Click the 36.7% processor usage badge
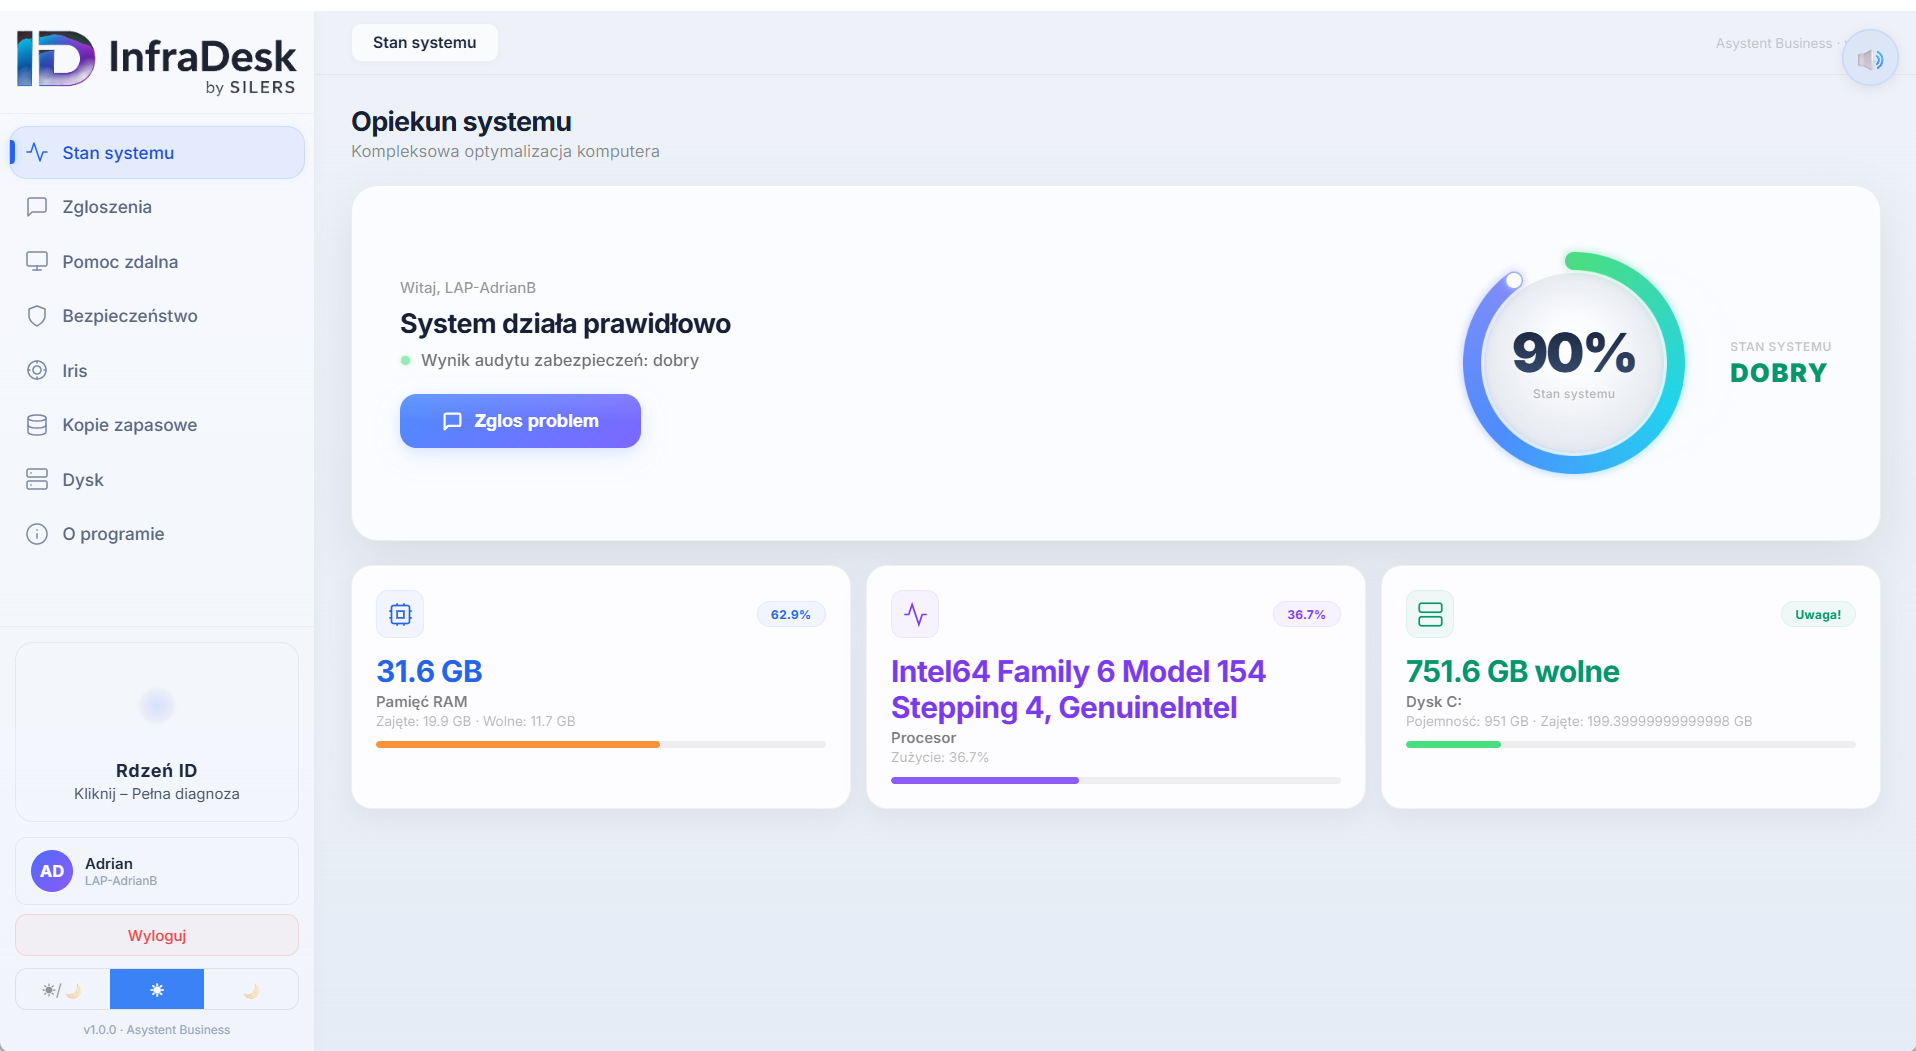Viewport: 1916px width, 1051px height. click(x=1306, y=614)
